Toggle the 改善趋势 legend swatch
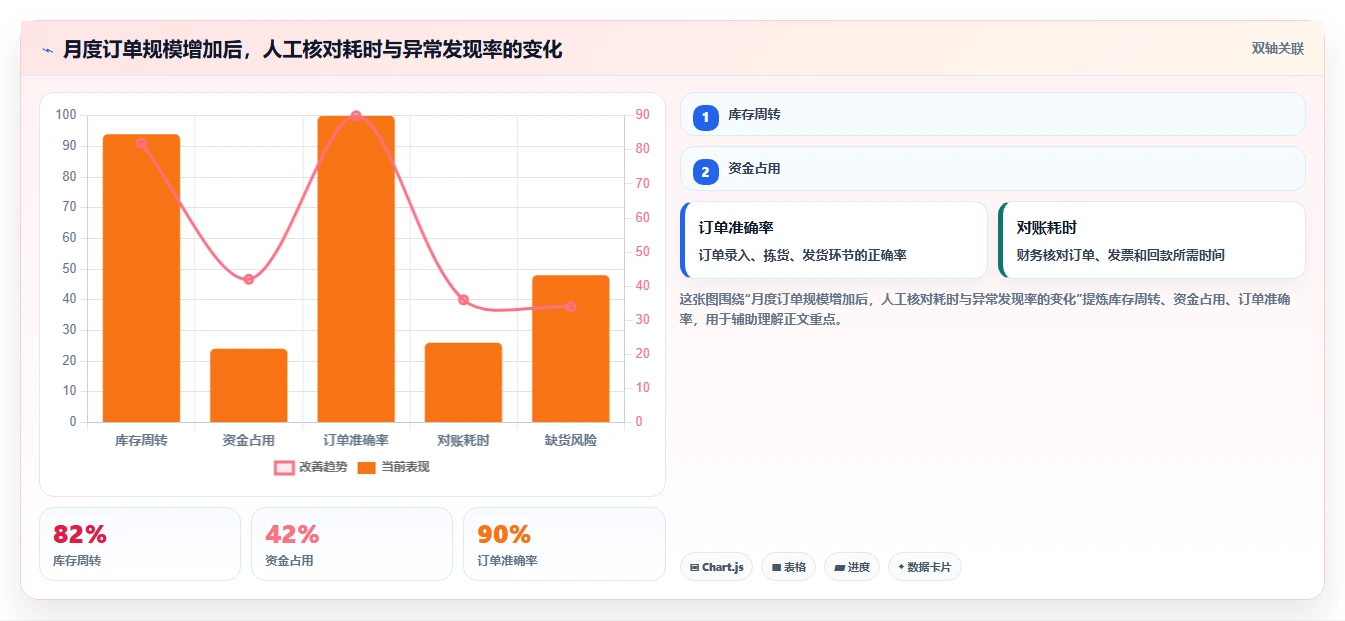Image resolution: width=1345 pixels, height=621 pixels. click(x=284, y=467)
